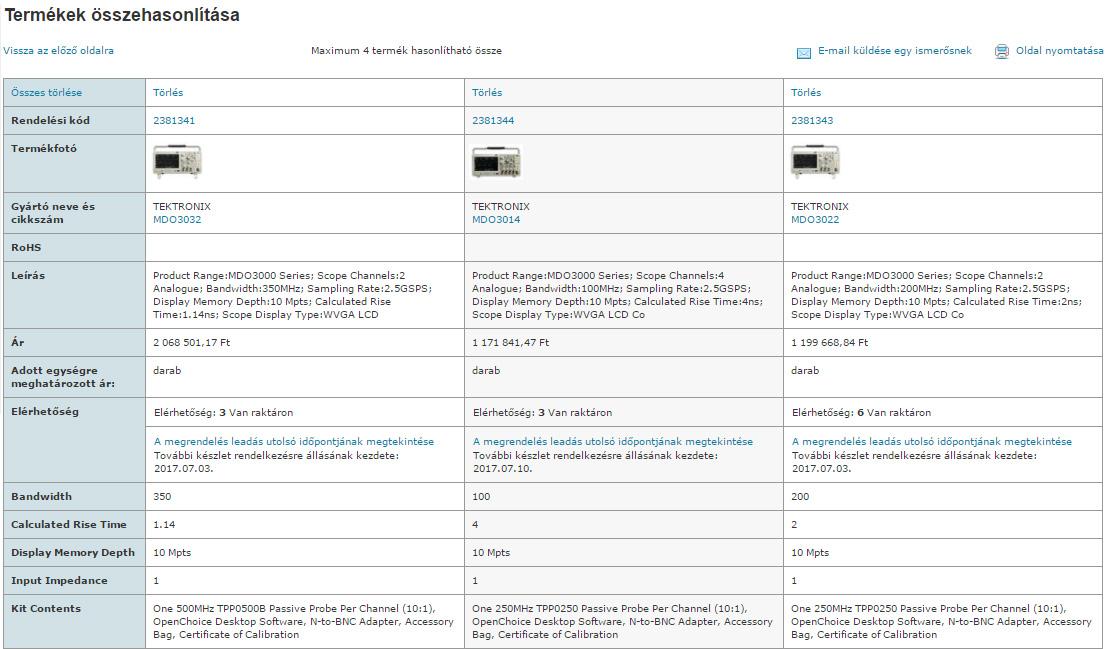Click Törlés above order code 2381341
1114x649 pixels.
[168, 92]
